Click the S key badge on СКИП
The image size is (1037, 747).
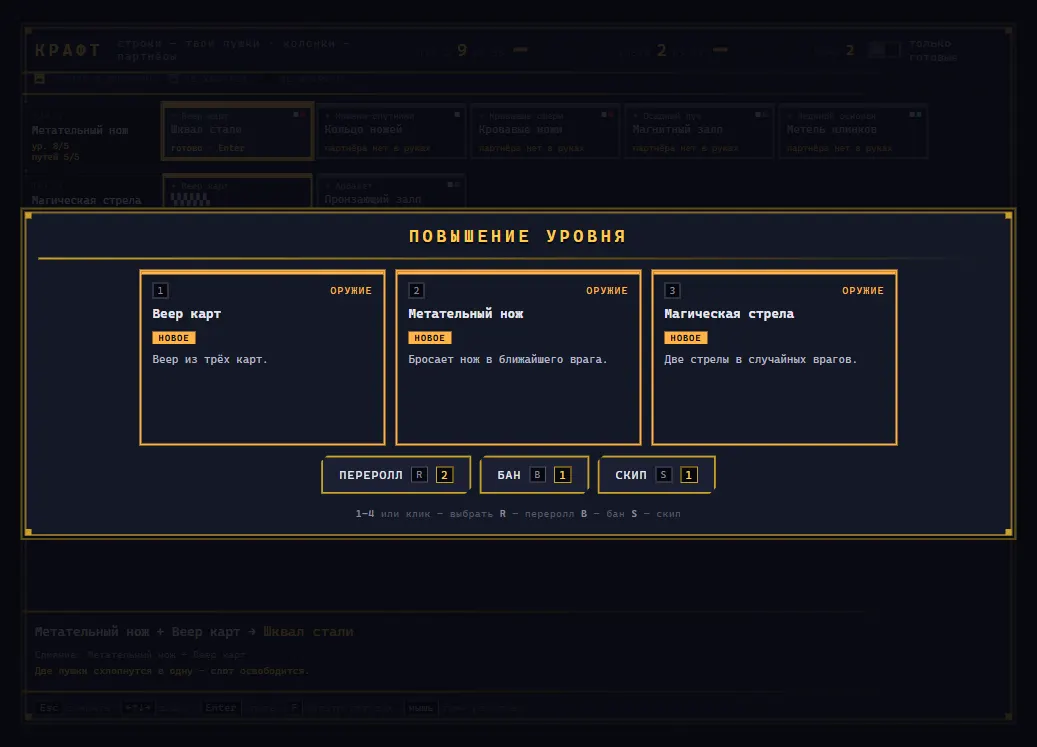(663, 475)
